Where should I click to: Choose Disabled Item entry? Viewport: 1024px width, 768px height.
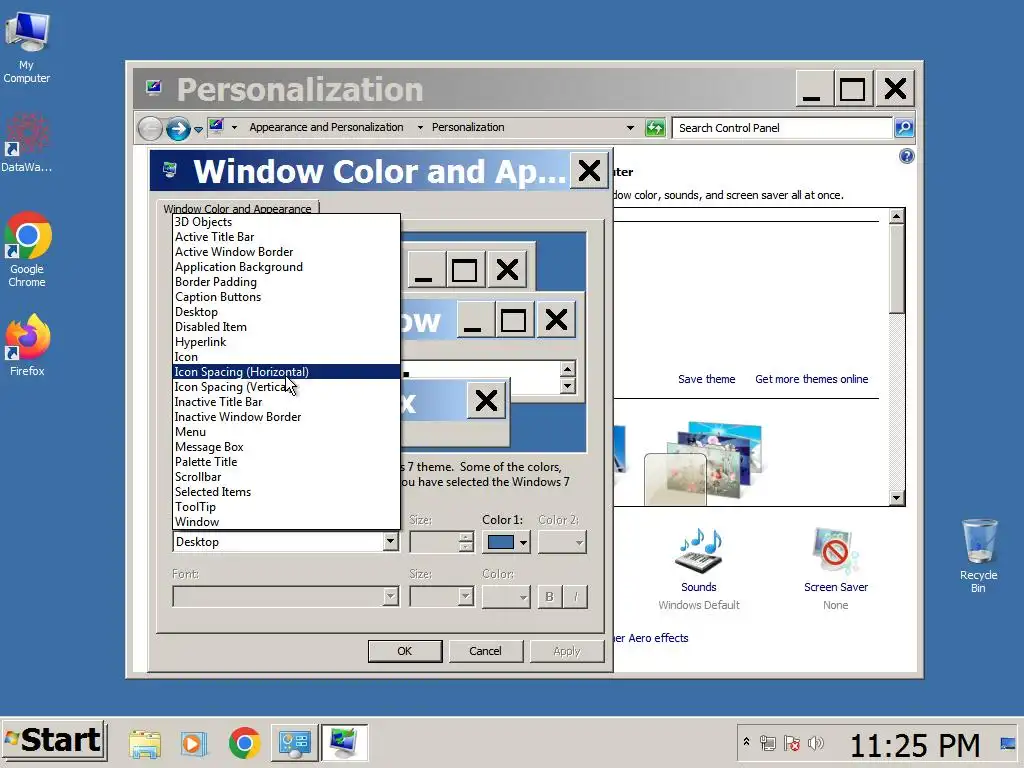(286, 327)
